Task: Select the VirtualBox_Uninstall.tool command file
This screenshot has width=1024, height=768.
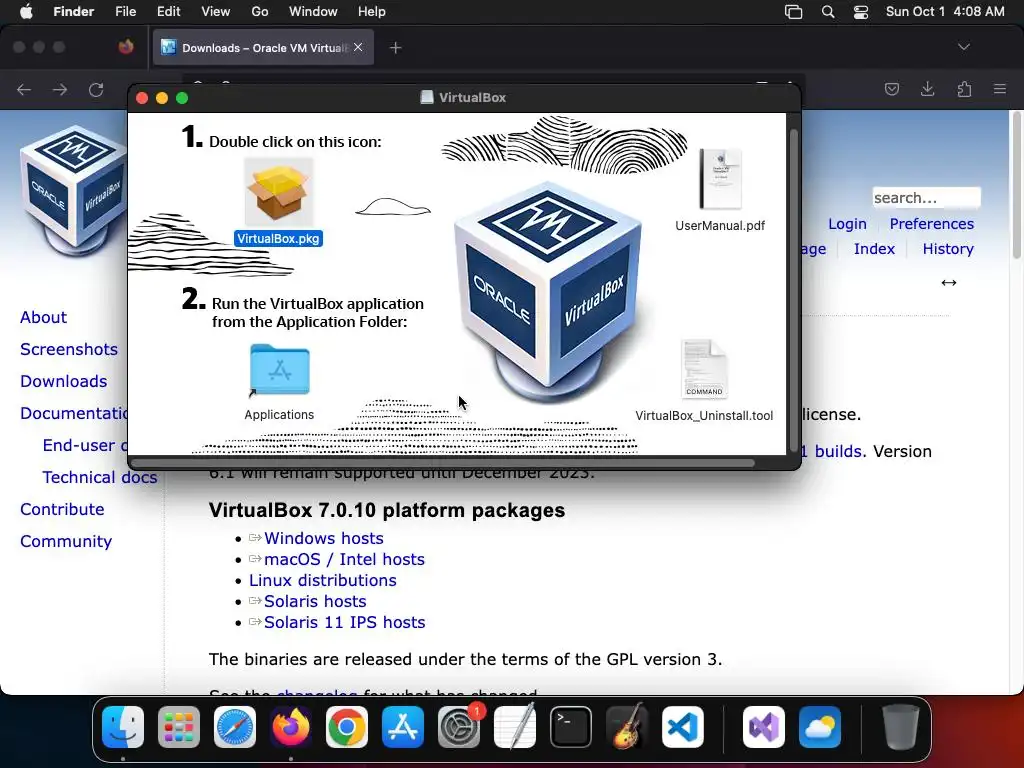Action: [704, 369]
